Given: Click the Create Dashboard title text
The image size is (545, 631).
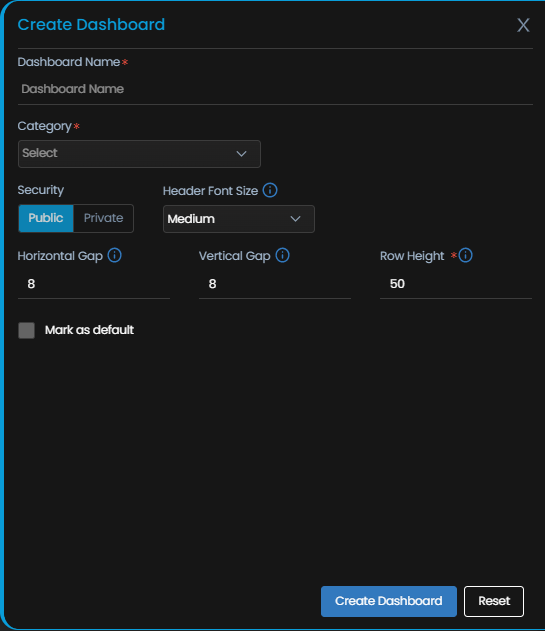Looking at the screenshot, I should (x=91, y=25).
